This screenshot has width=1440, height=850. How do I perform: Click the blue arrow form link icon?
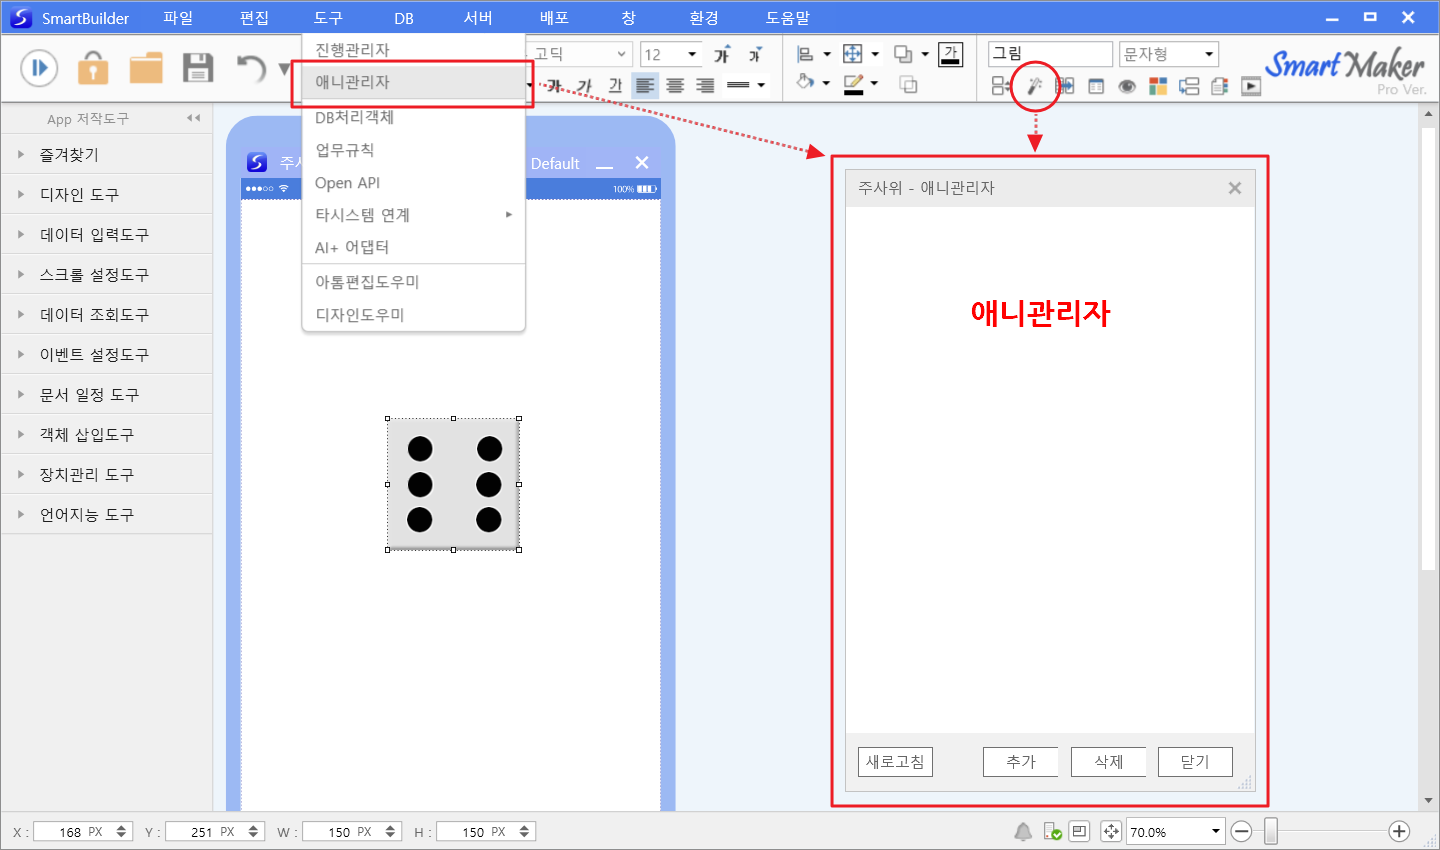coord(1065,86)
